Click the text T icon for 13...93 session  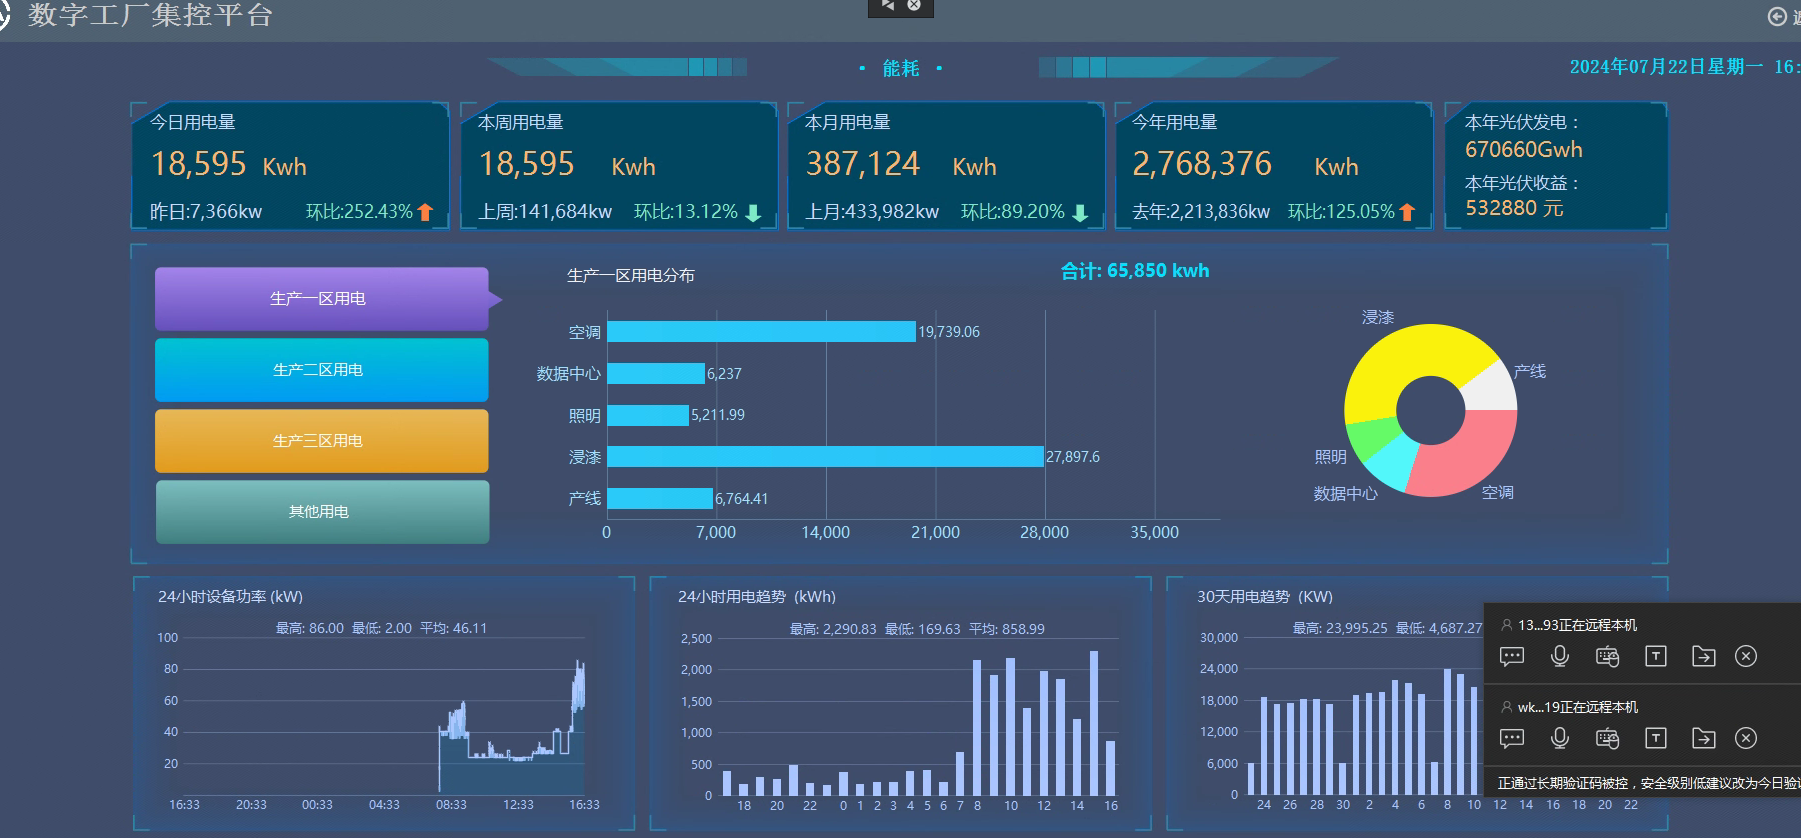click(1656, 656)
